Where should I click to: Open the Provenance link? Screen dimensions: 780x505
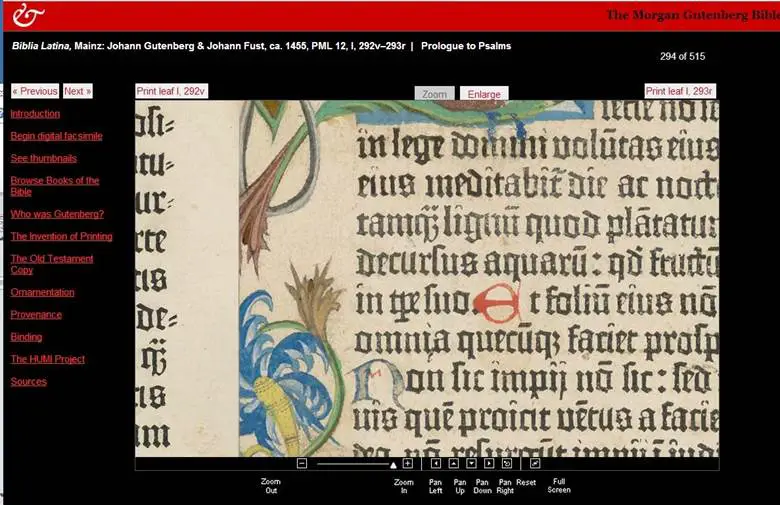(x=36, y=314)
